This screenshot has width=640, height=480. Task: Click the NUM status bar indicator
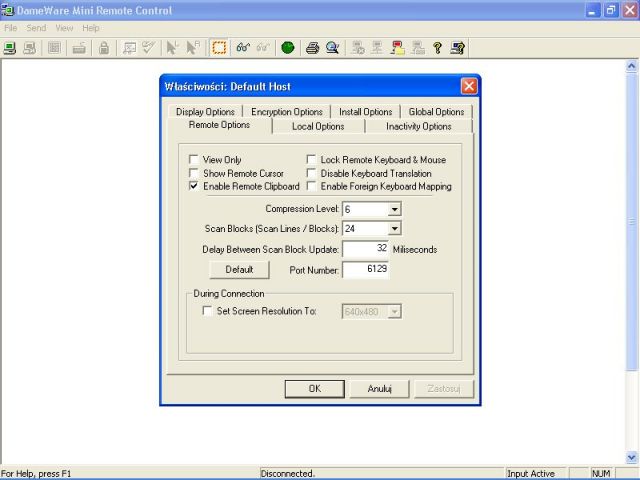click(x=601, y=473)
